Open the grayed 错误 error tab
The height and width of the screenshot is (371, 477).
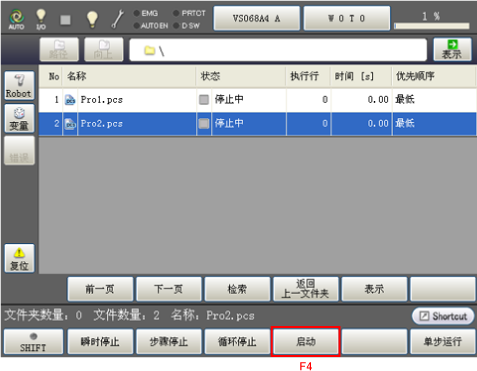point(19,151)
